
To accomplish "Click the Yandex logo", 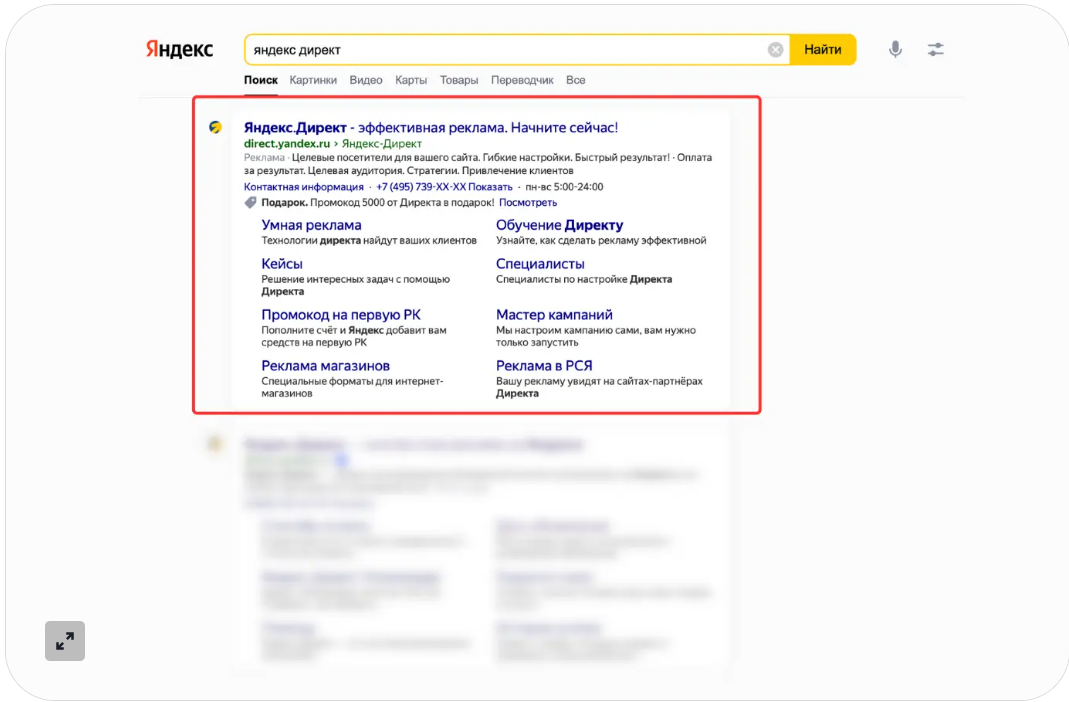I will point(179,49).
